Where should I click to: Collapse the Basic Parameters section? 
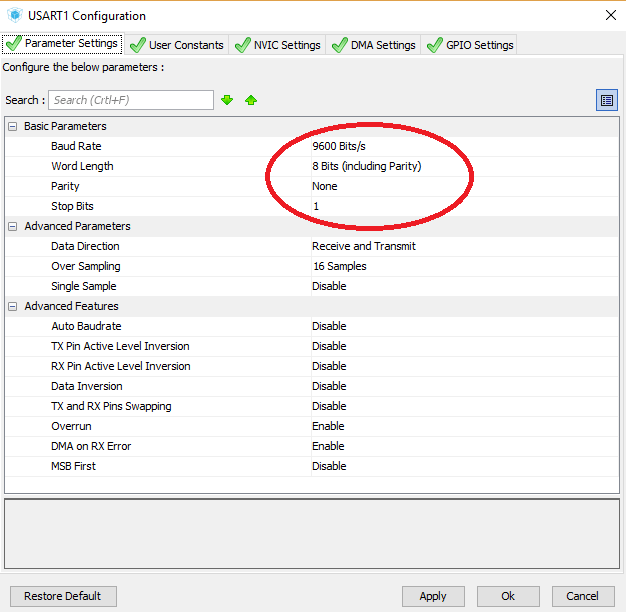tap(12, 126)
